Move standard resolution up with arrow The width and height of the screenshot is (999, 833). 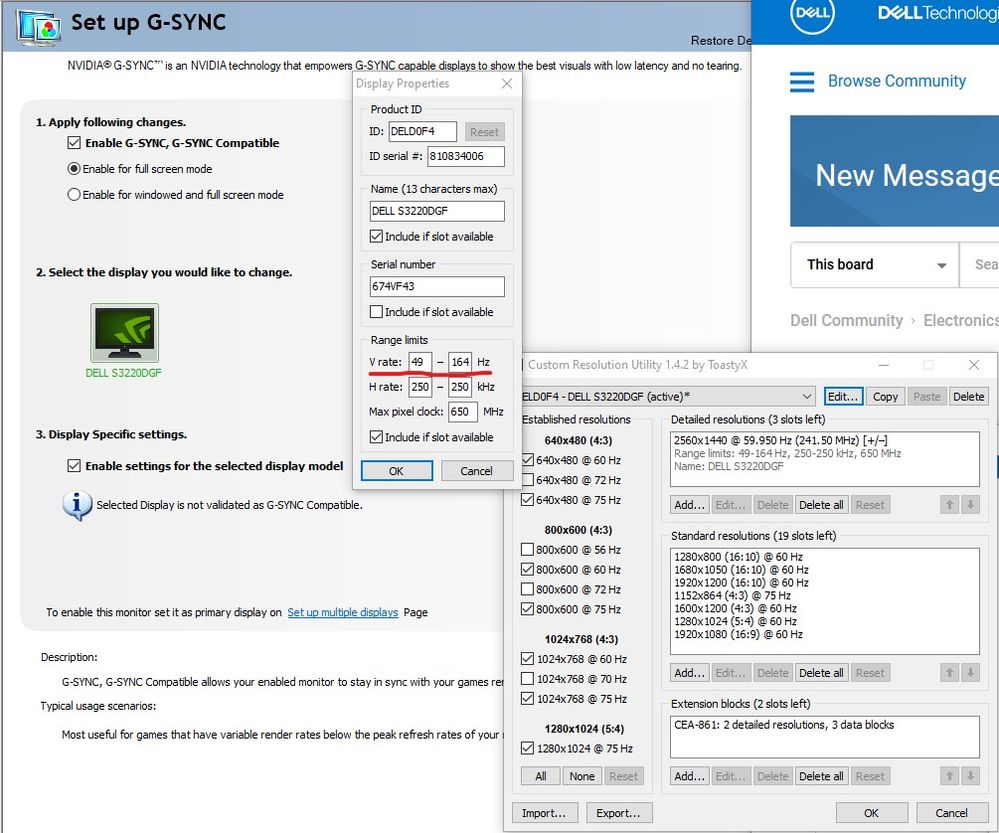tap(949, 672)
